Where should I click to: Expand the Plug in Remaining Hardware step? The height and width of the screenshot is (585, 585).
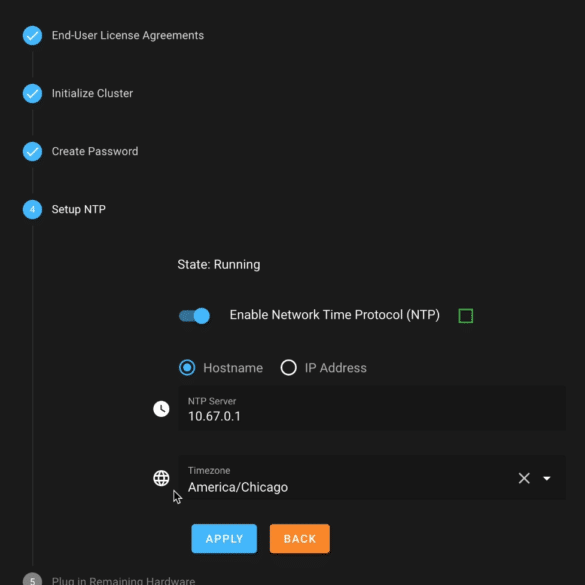click(x=123, y=581)
